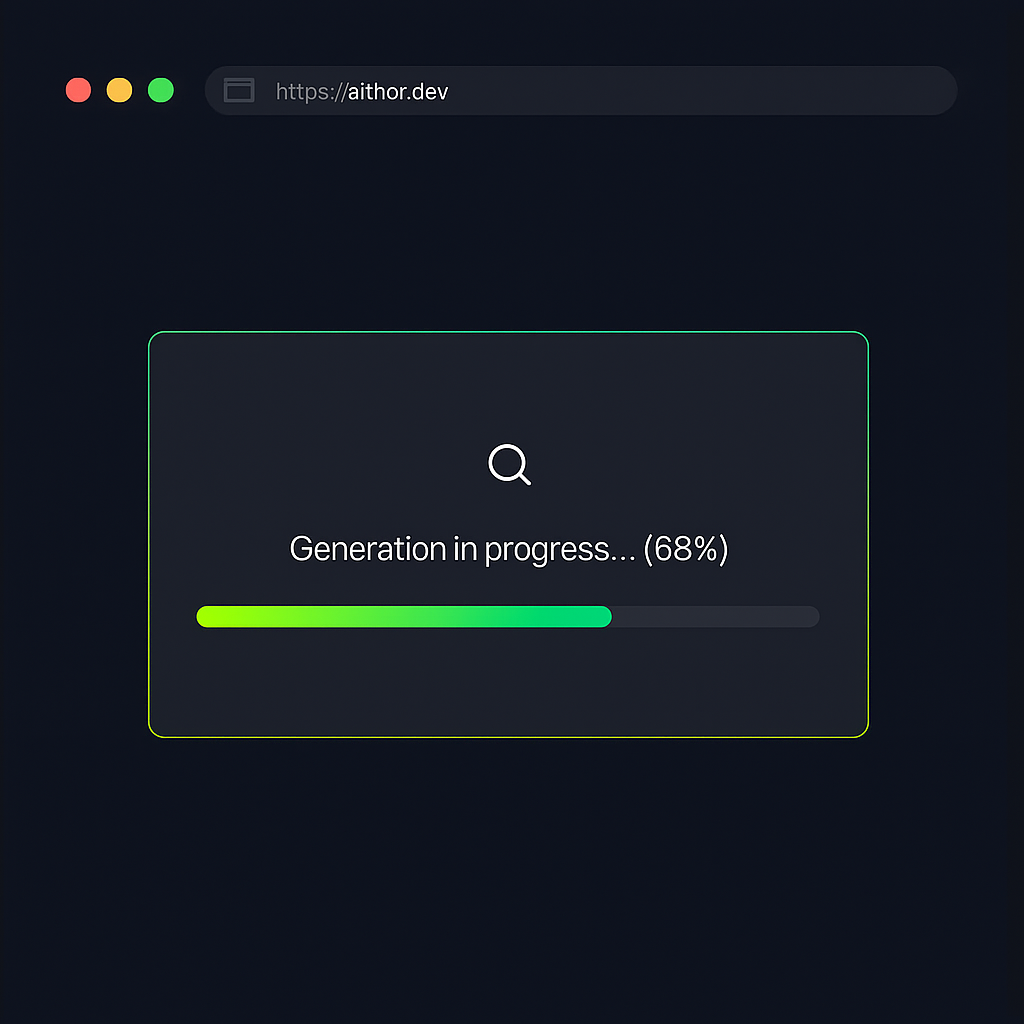Screen dimensions: 1024x1024
Task: Click the word "progress..." in status text
Action: pos(560,550)
